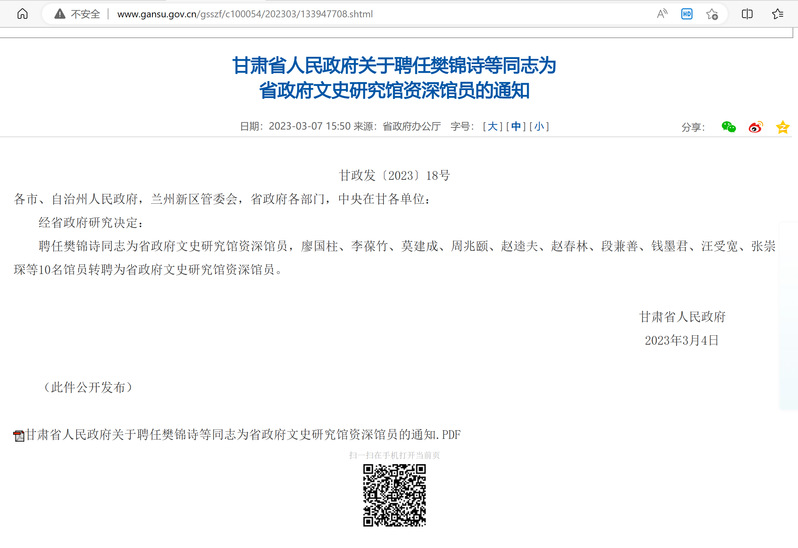Set font size to medium (中)
This screenshot has height=548, width=798.
point(515,126)
